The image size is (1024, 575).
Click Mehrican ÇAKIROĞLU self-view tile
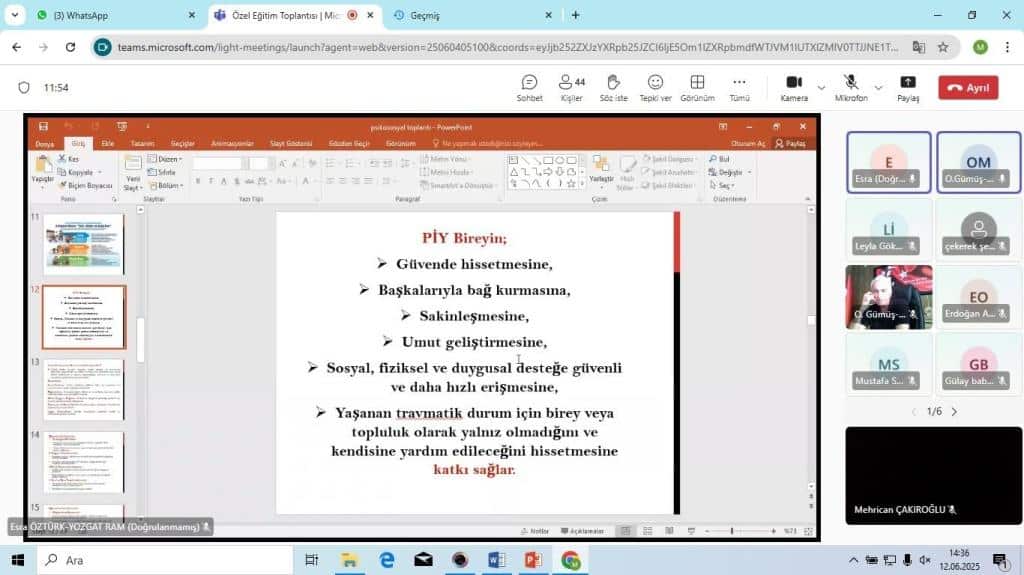[x=933, y=476]
